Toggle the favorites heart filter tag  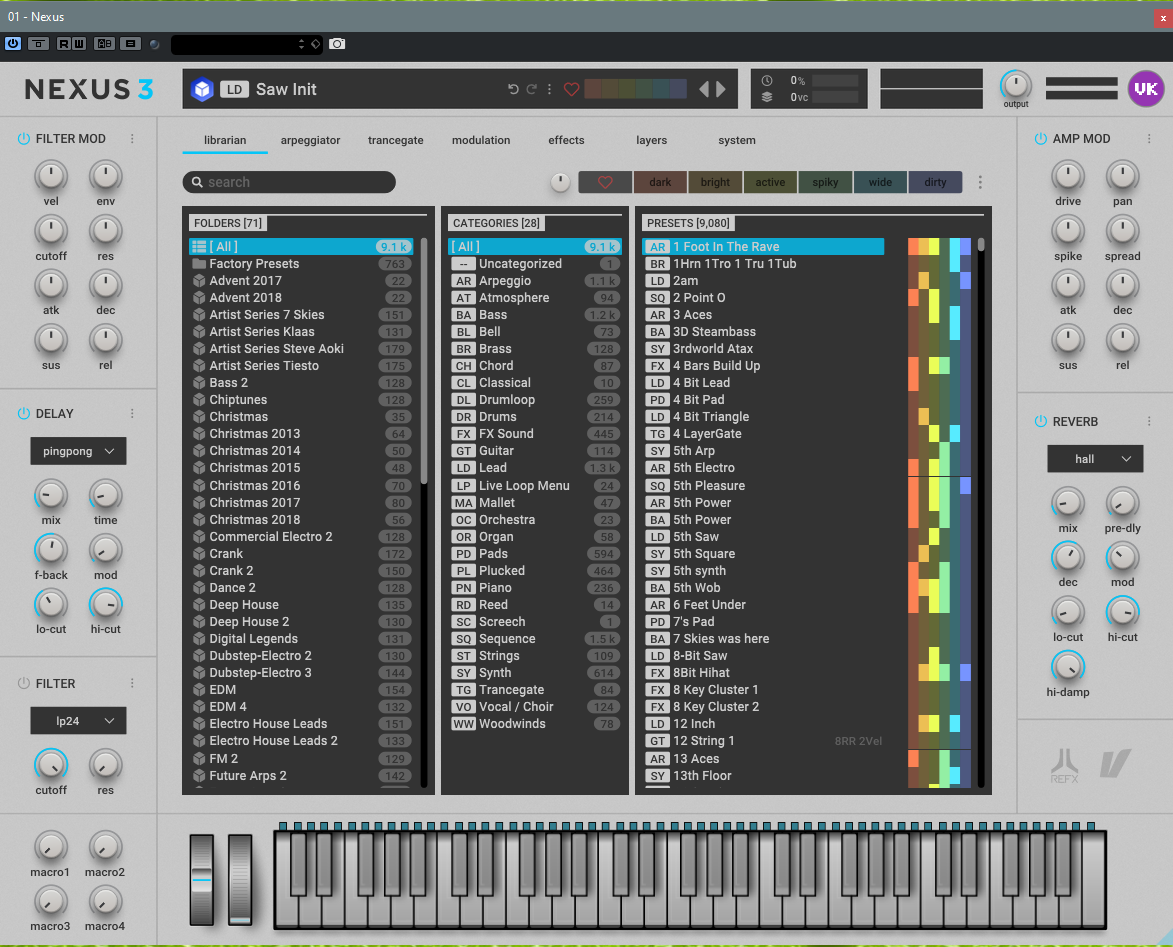(605, 182)
